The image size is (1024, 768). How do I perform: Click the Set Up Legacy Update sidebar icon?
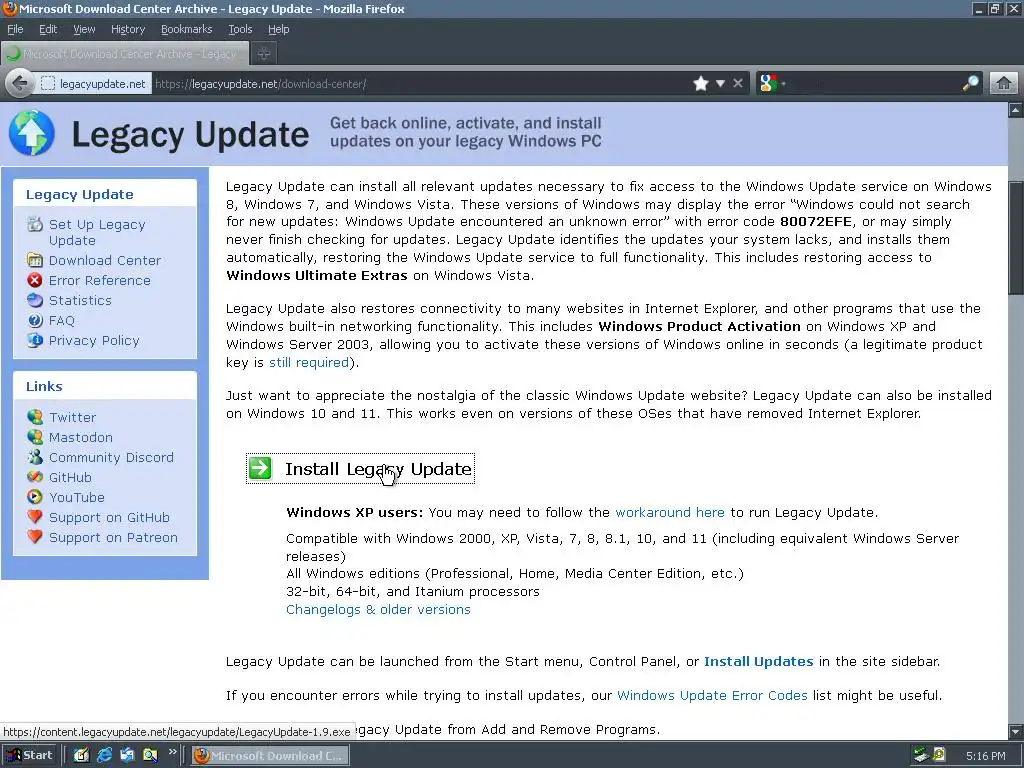[35, 224]
